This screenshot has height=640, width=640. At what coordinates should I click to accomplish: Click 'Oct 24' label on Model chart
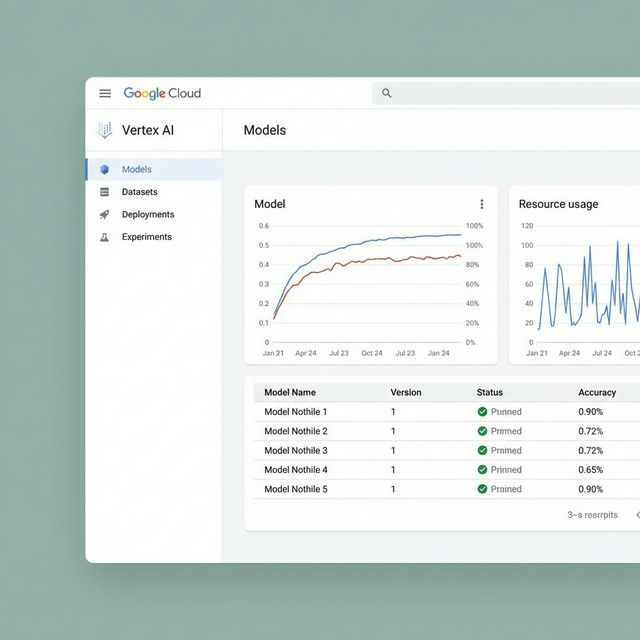(x=372, y=353)
